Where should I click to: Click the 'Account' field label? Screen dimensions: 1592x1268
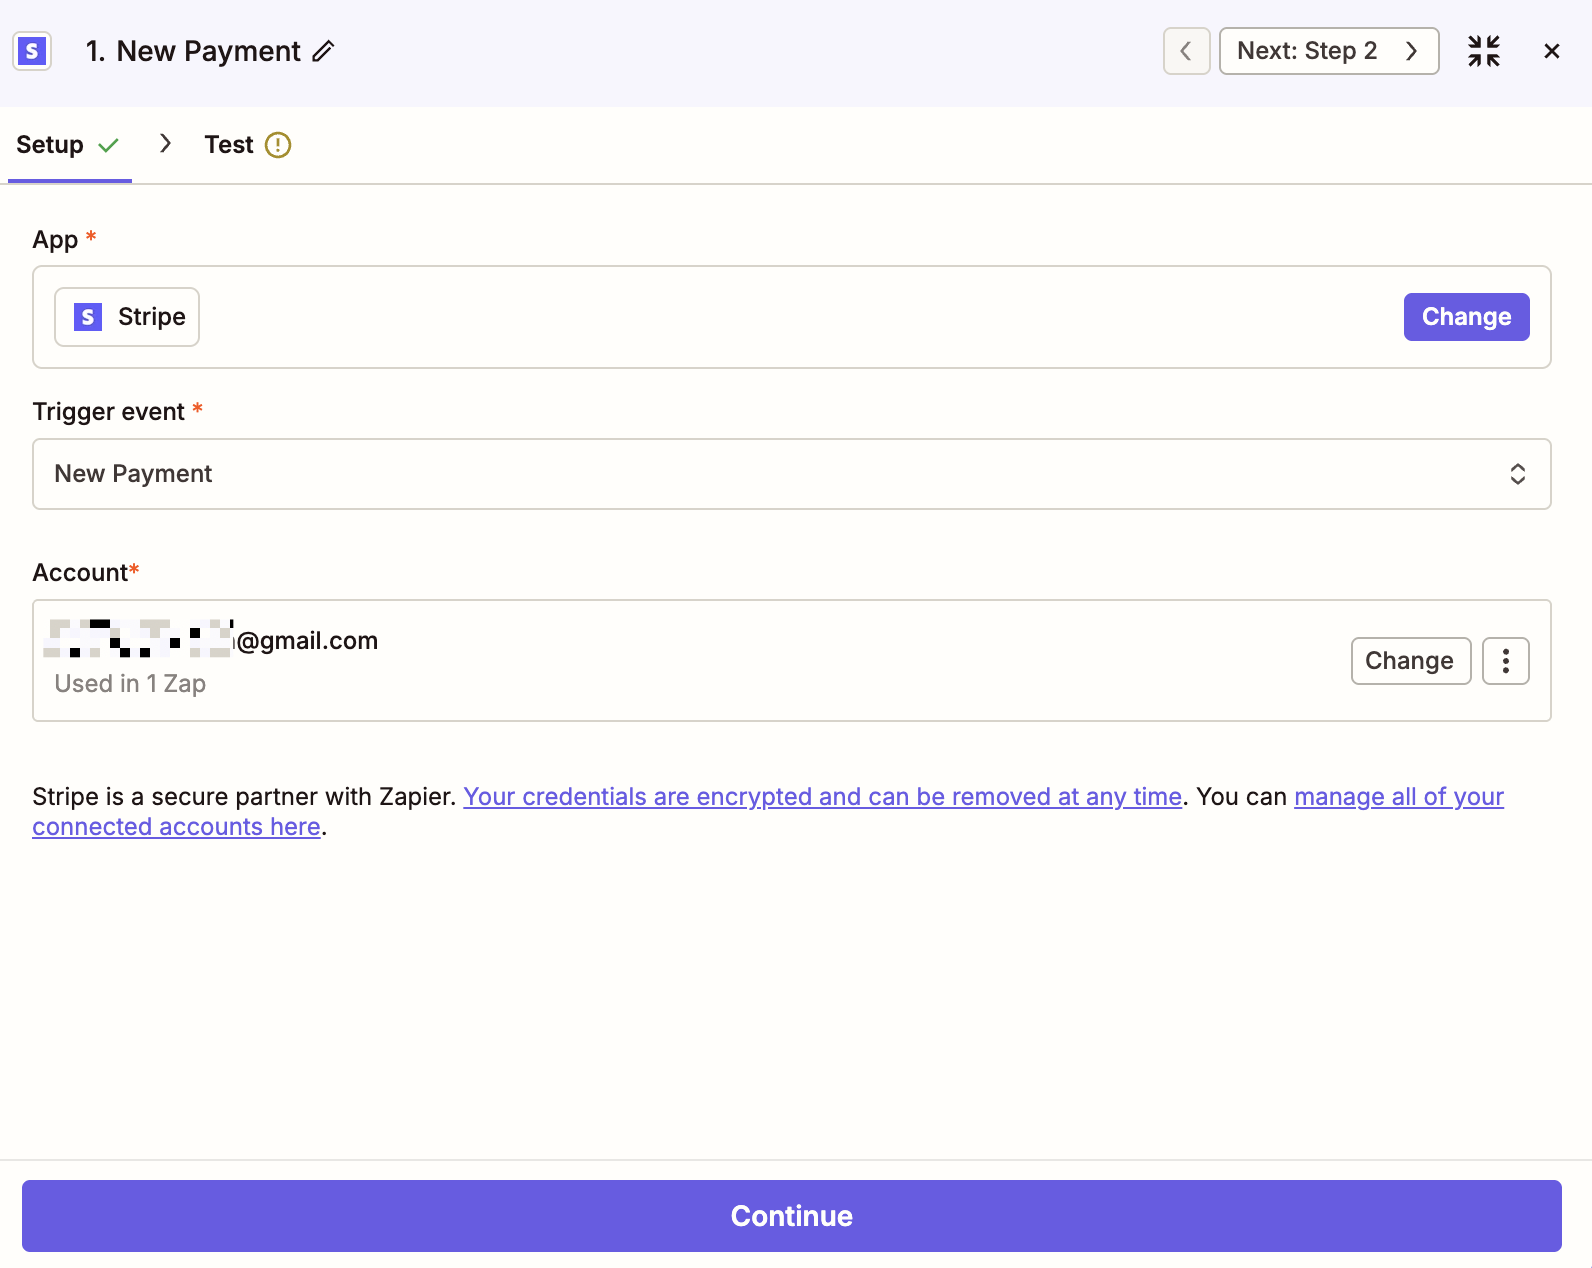pos(80,573)
